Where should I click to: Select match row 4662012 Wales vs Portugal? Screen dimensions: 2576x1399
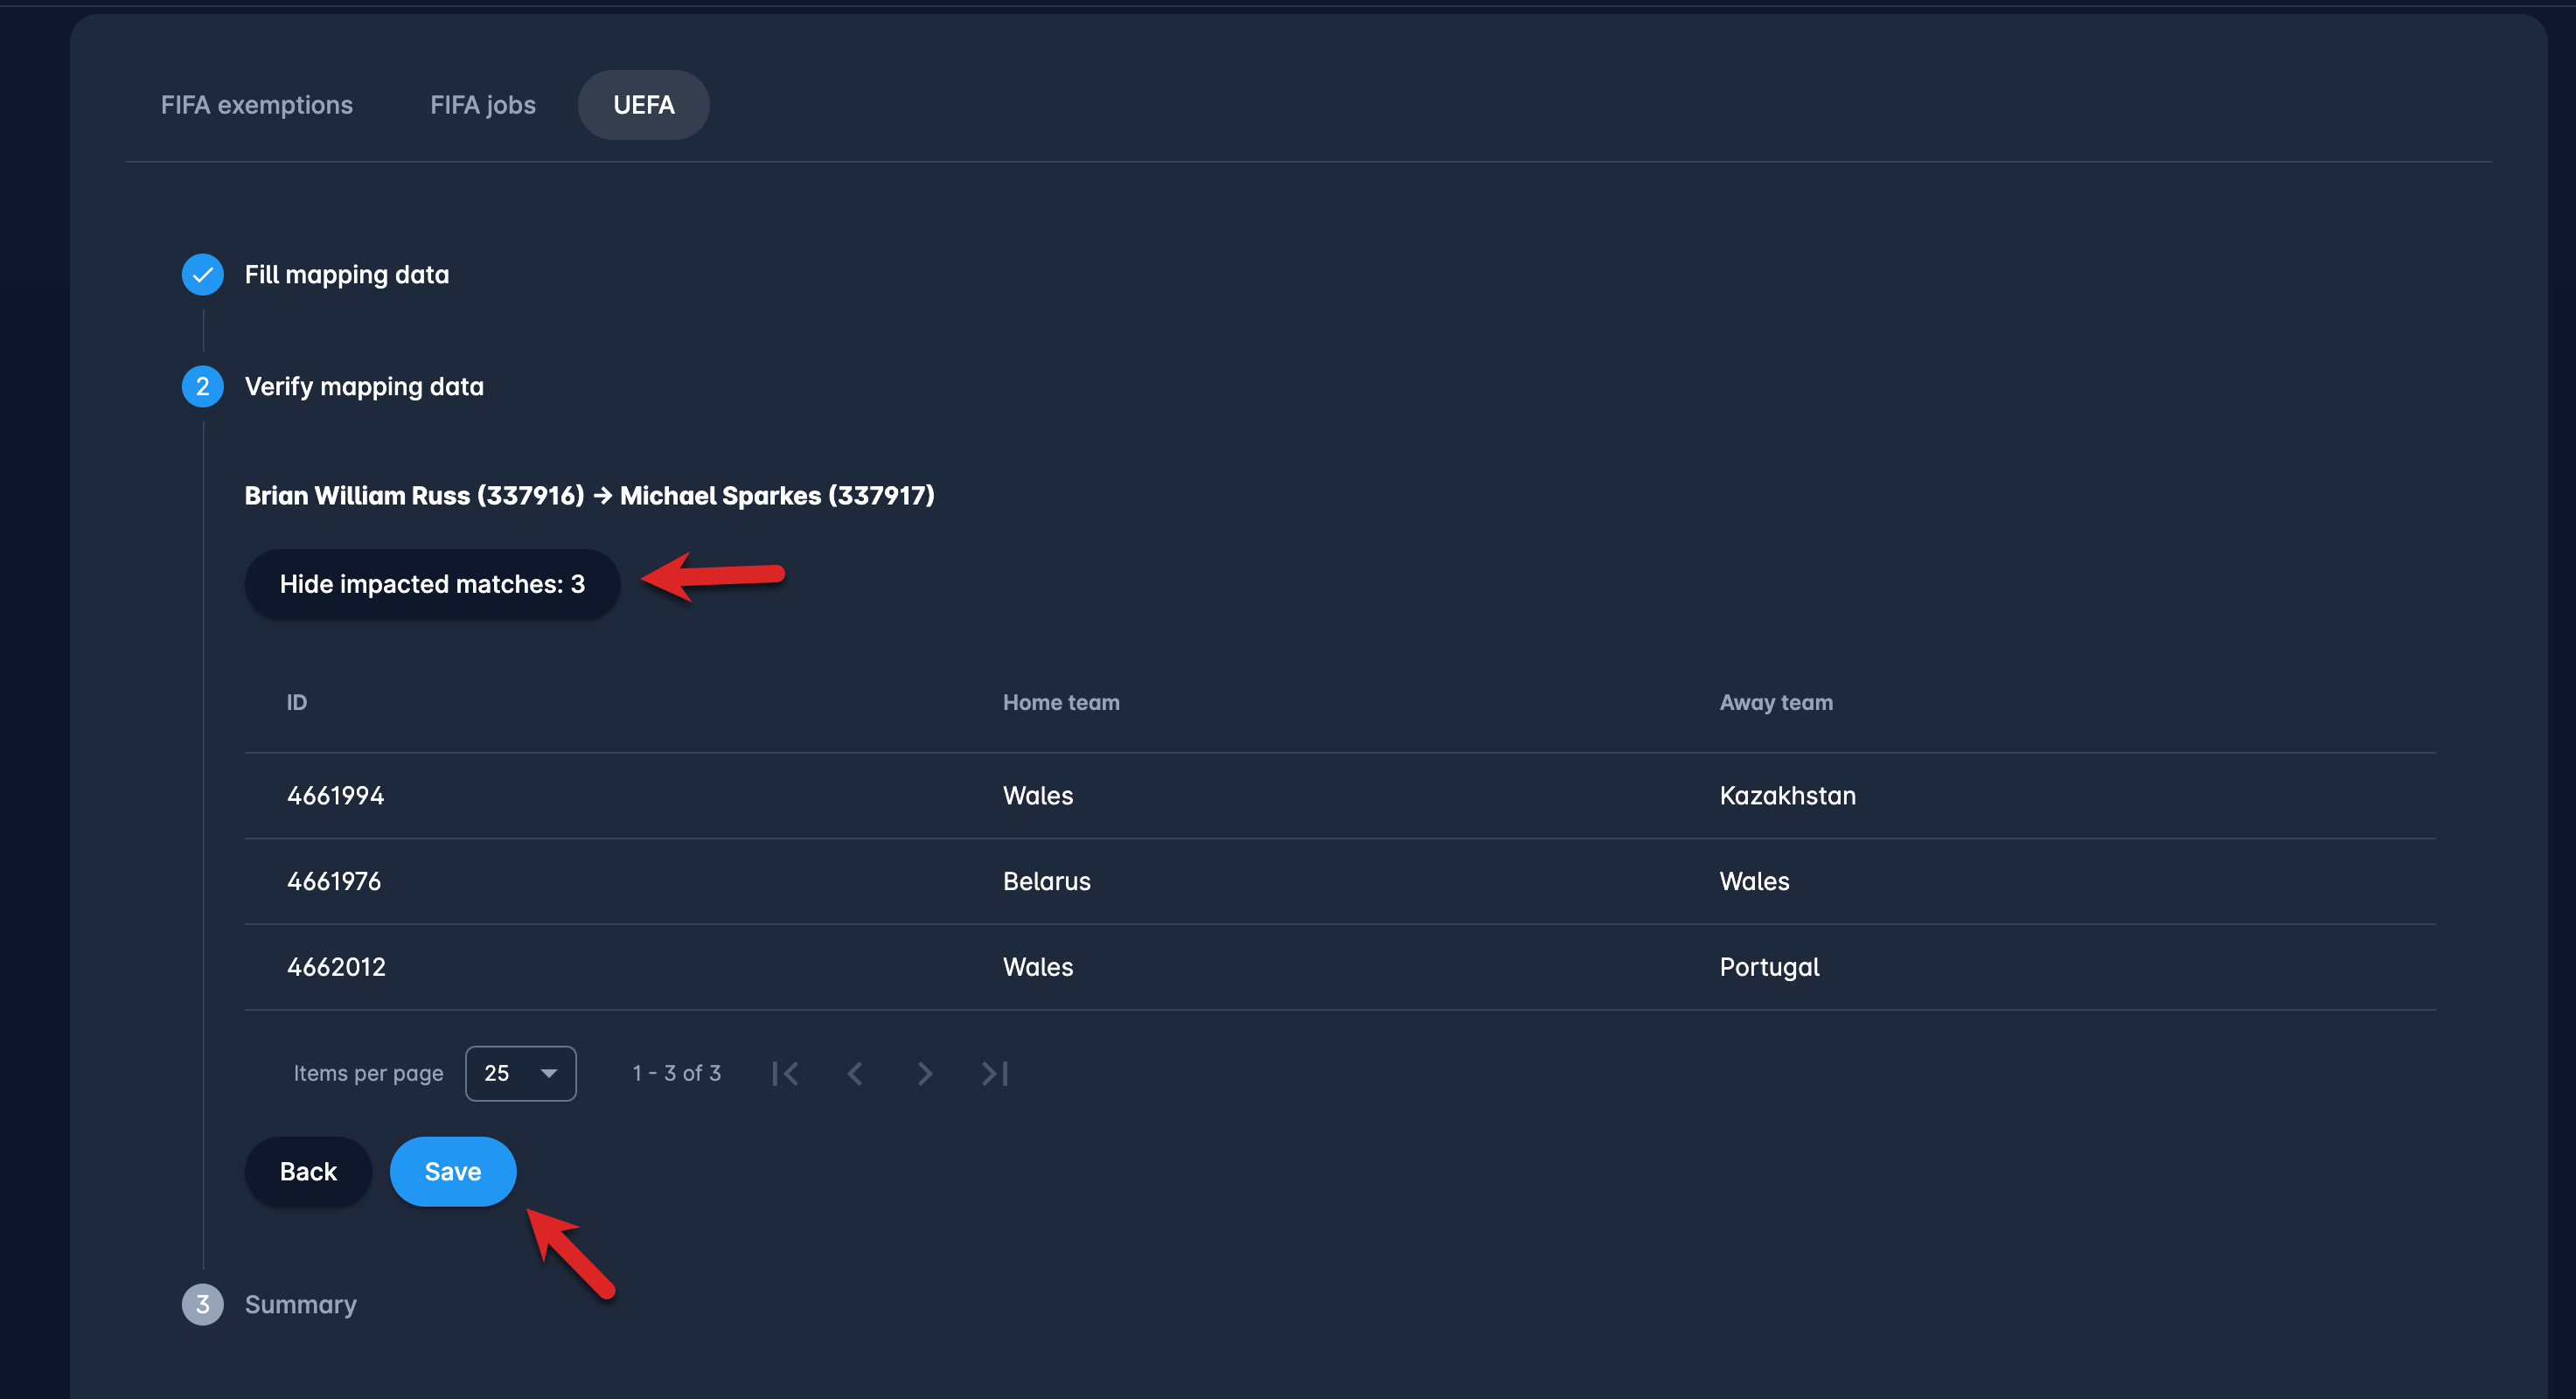click(x=1339, y=967)
